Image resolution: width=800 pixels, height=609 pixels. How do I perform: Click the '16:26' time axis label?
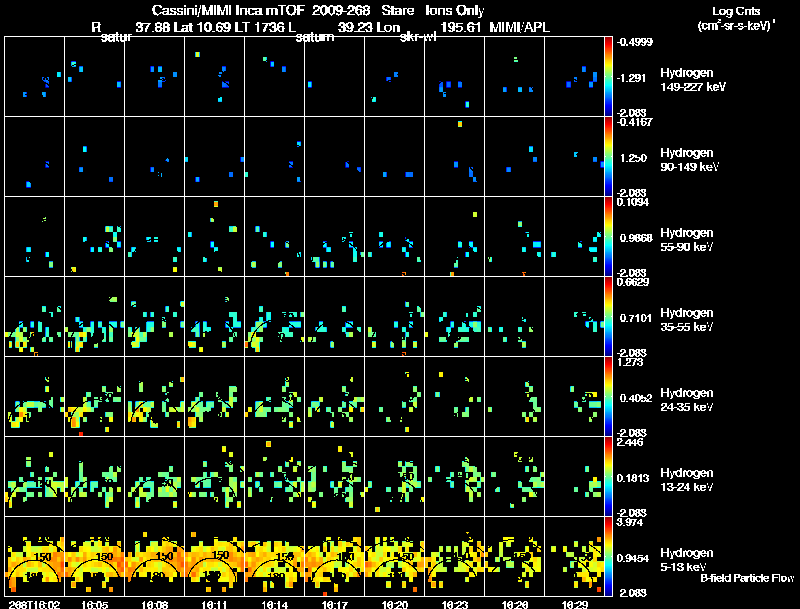514,604
